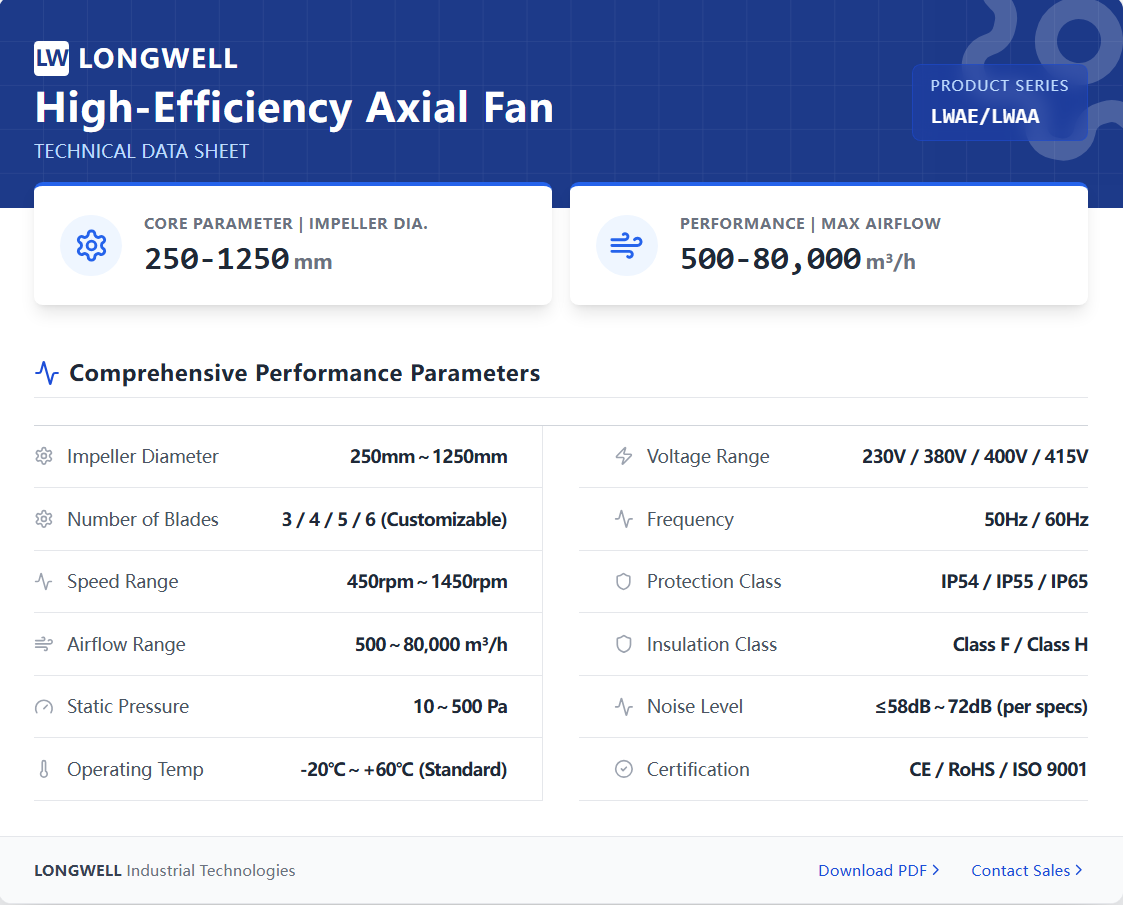The width and height of the screenshot is (1123, 905).
Task: Click the pulse icon beside Comprehensive Performance Parameters
Action: [45, 371]
